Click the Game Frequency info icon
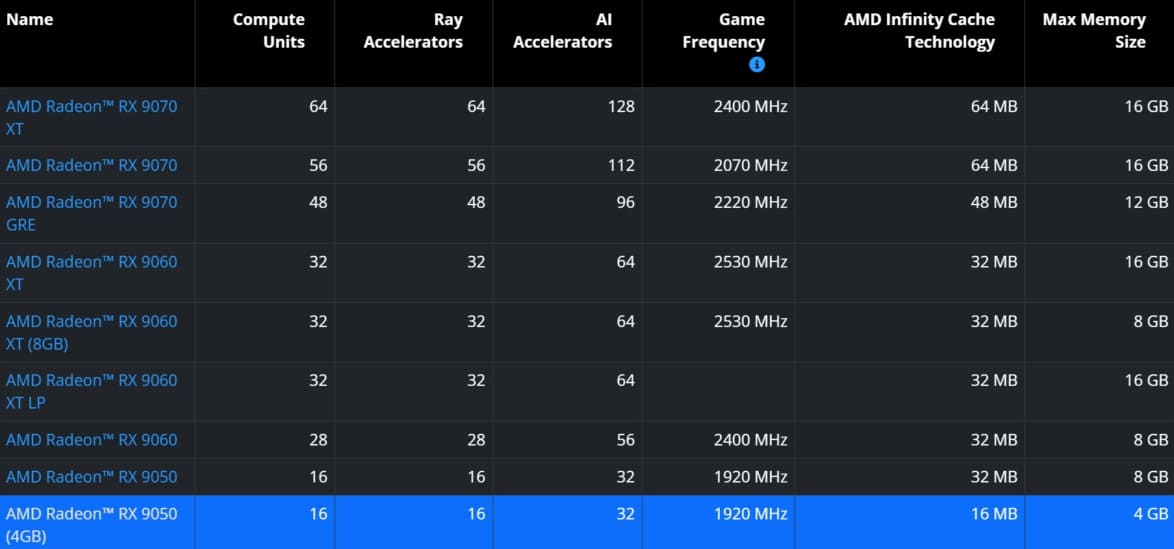Screen dimensions: 1174x549 (x=757, y=65)
